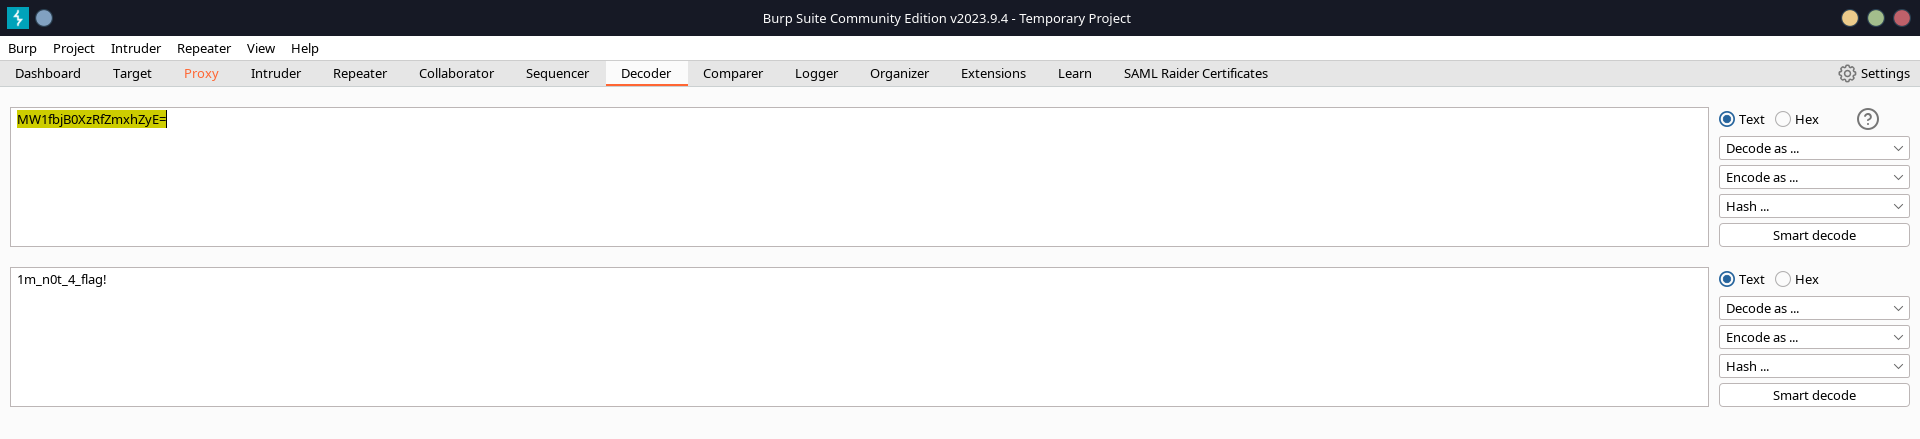The image size is (1920, 439).
Task: Click the Settings gear icon
Action: pyautogui.click(x=1847, y=73)
